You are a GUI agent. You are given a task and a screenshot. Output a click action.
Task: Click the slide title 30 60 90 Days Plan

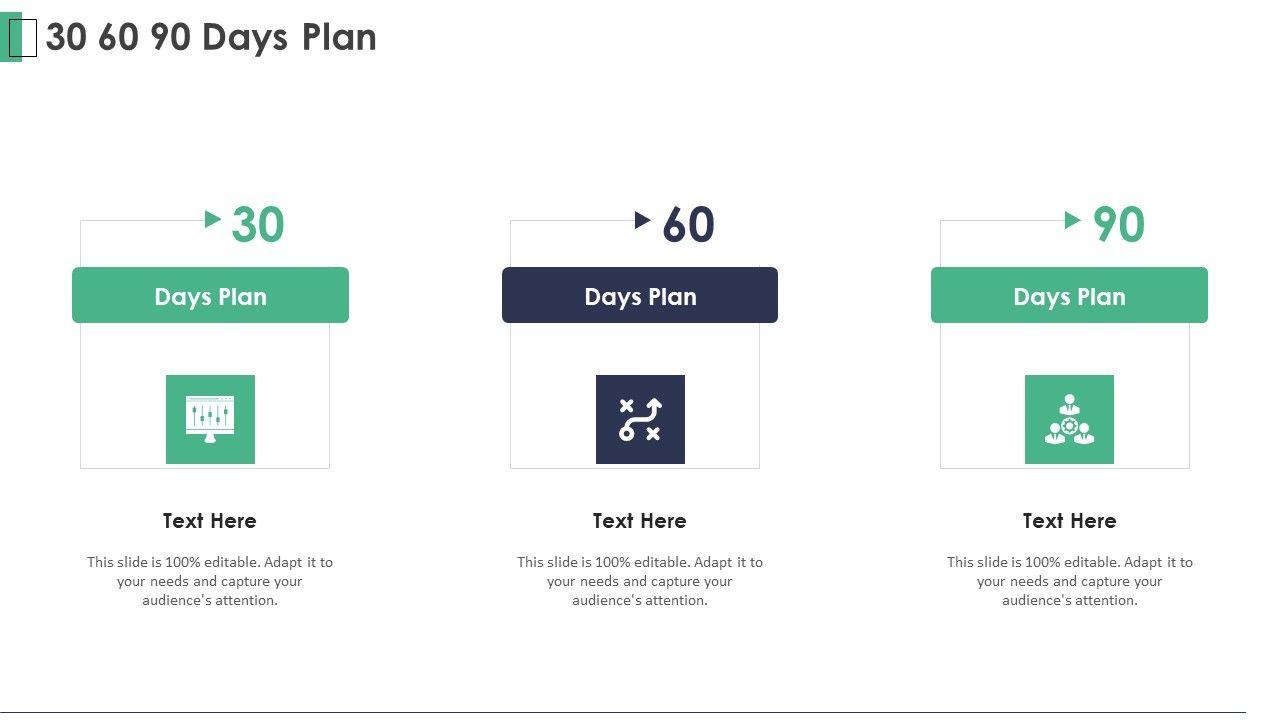point(211,37)
